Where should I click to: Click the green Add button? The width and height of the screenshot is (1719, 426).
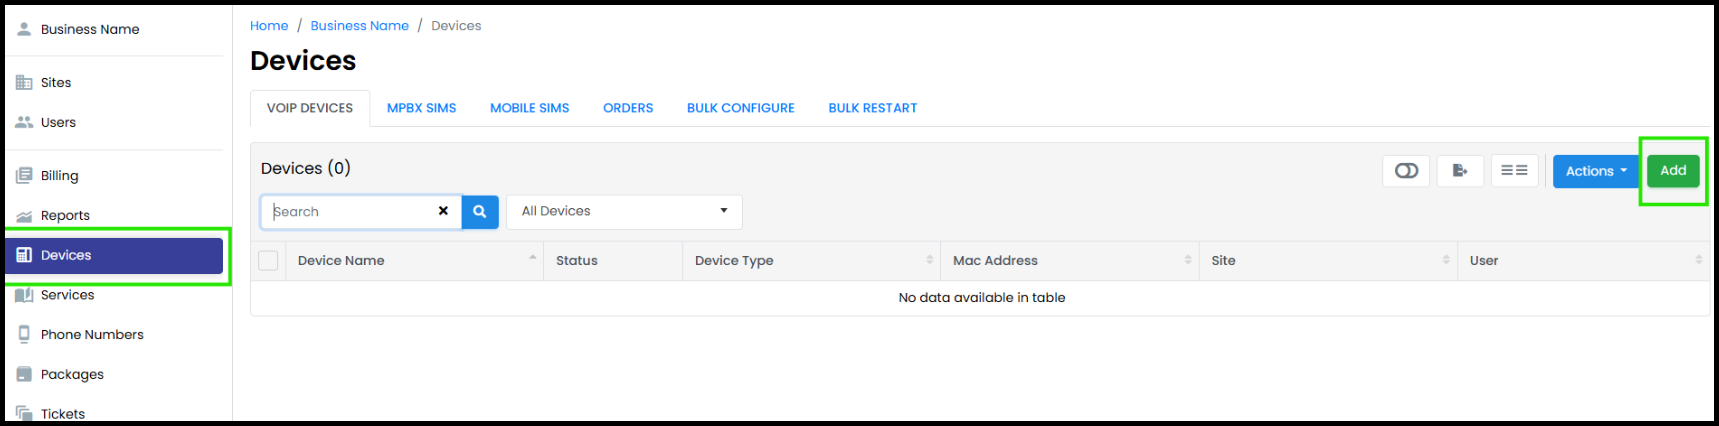(1673, 171)
